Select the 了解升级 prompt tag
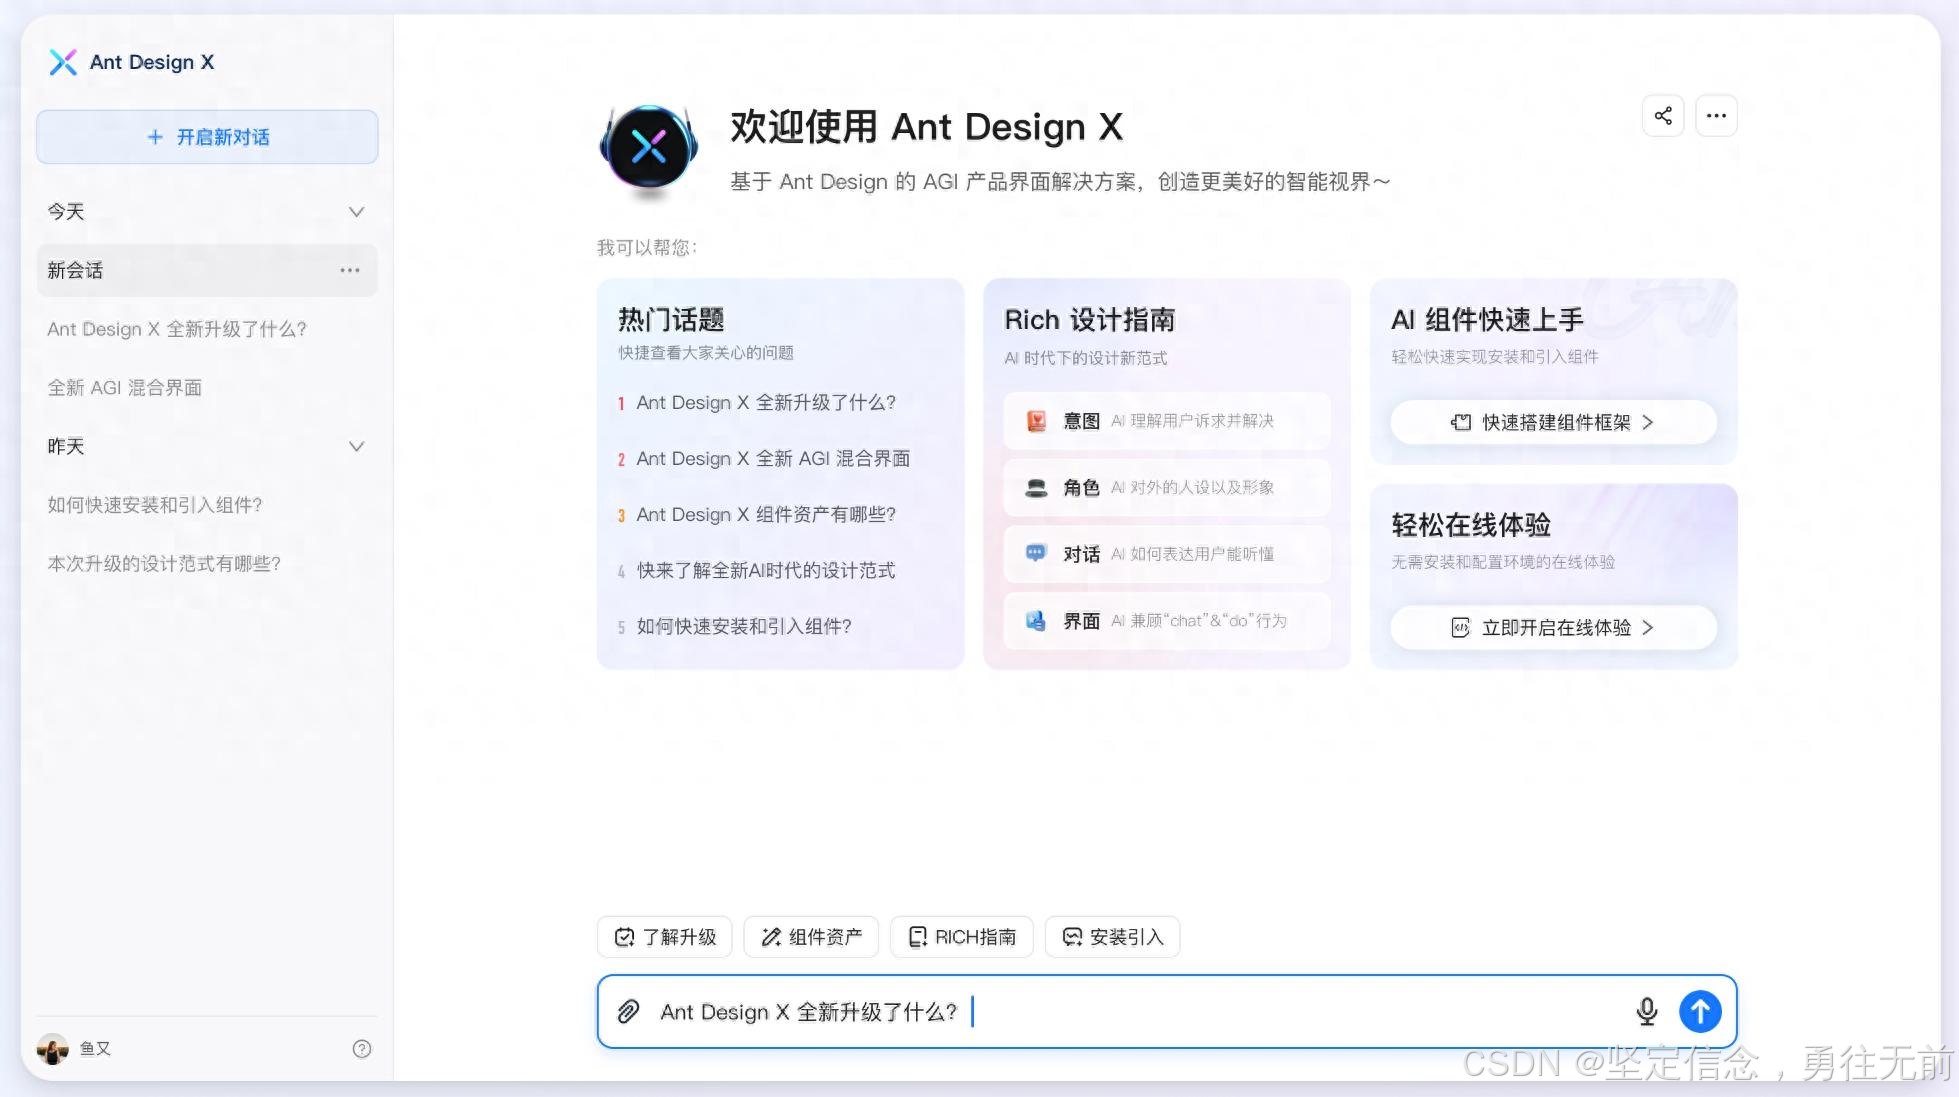Image resolution: width=1959 pixels, height=1097 pixels. (665, 937)
